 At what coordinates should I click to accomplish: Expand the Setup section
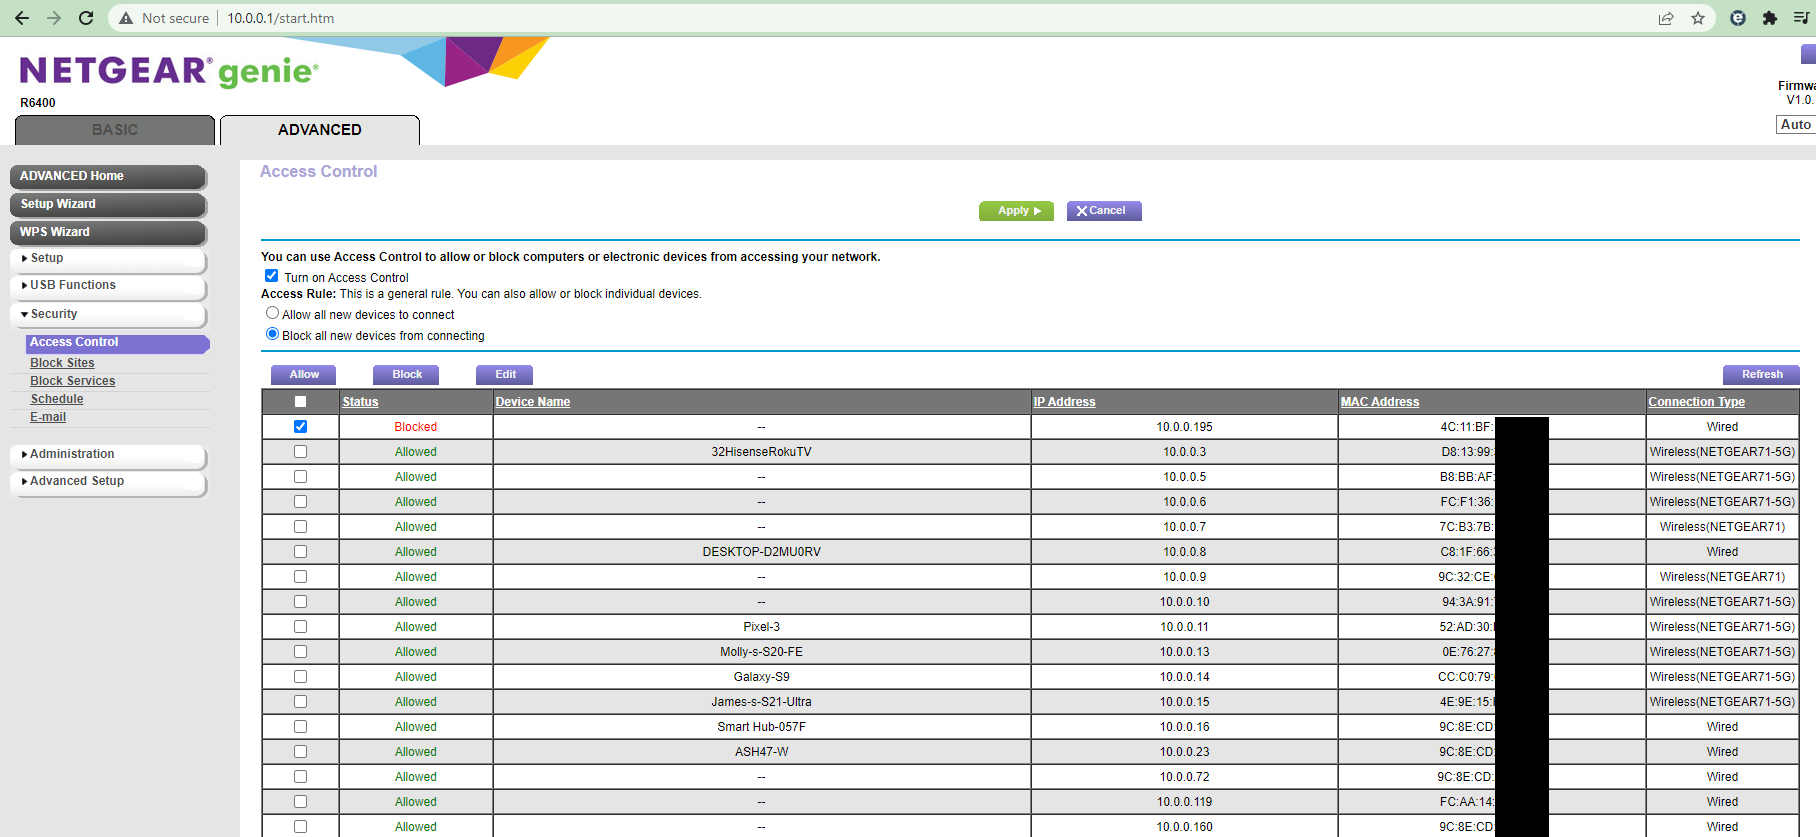(108, 258)
